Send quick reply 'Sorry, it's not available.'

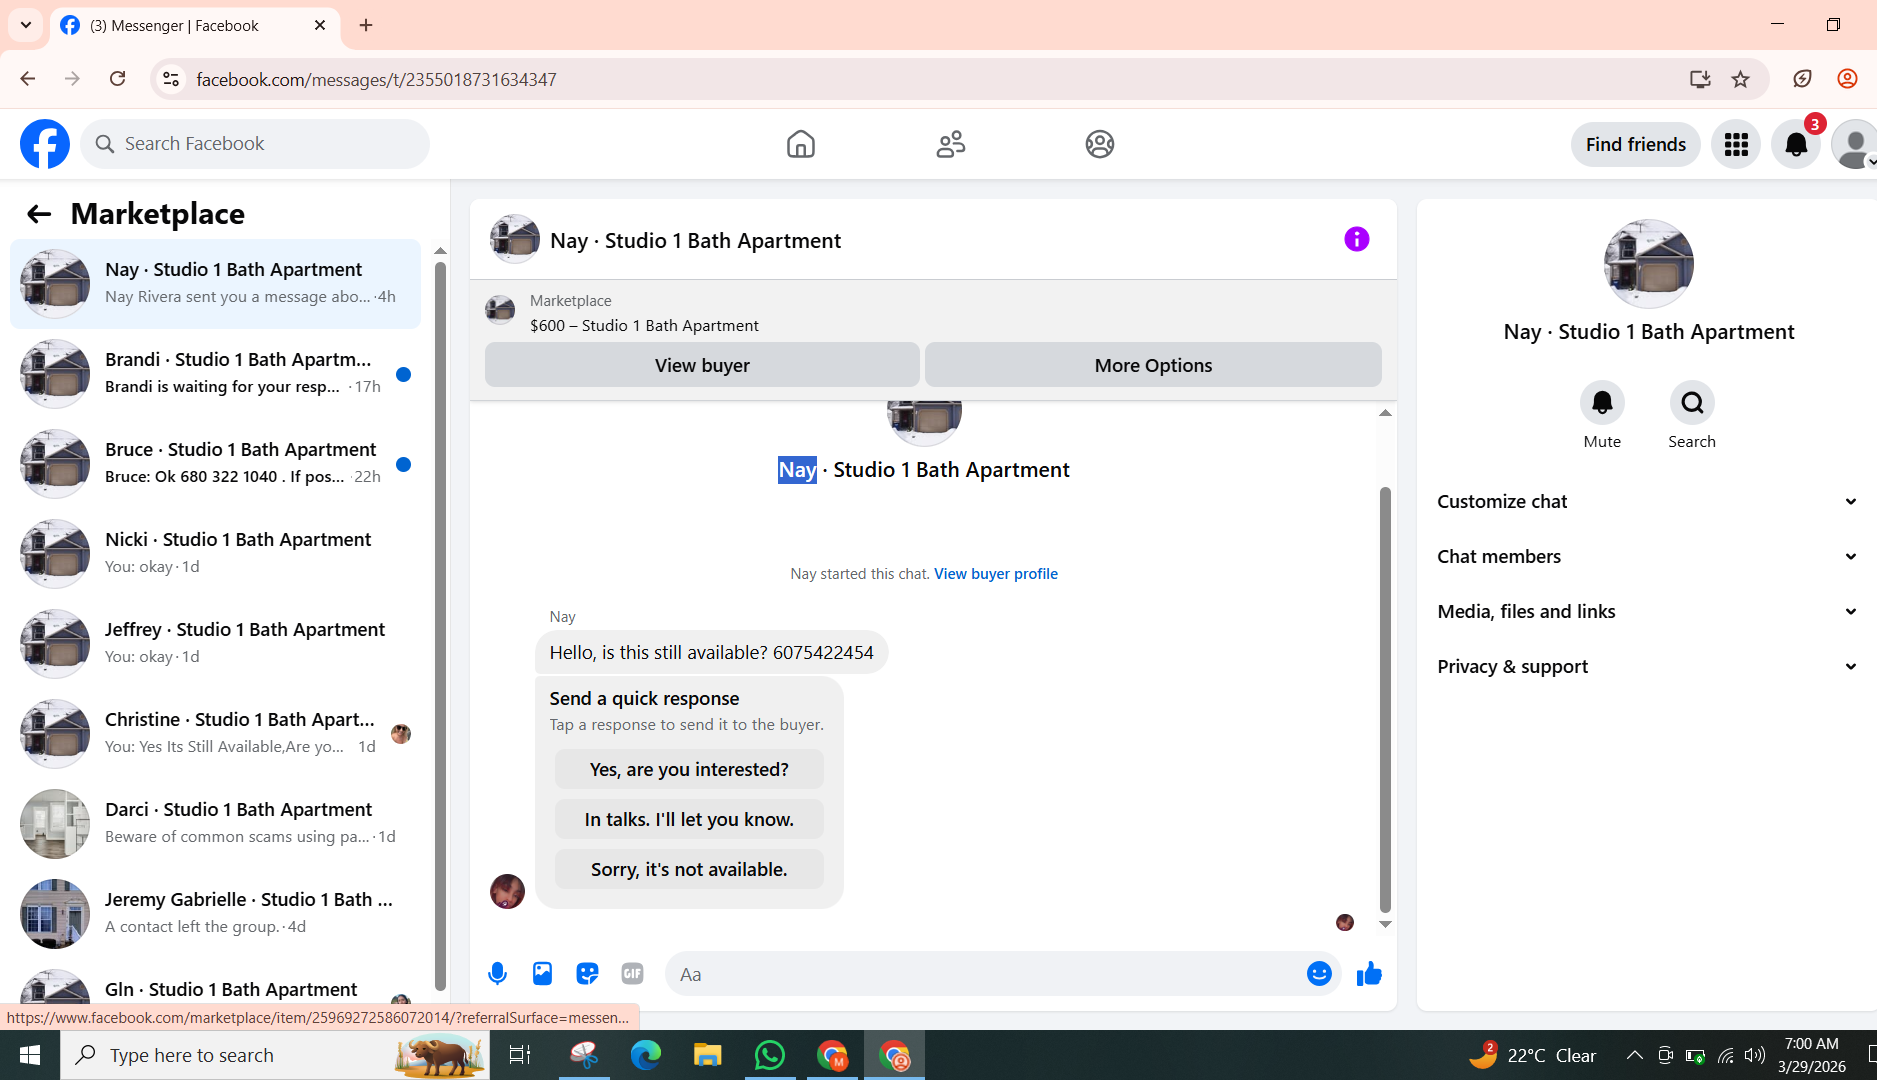tap(689, 869)
